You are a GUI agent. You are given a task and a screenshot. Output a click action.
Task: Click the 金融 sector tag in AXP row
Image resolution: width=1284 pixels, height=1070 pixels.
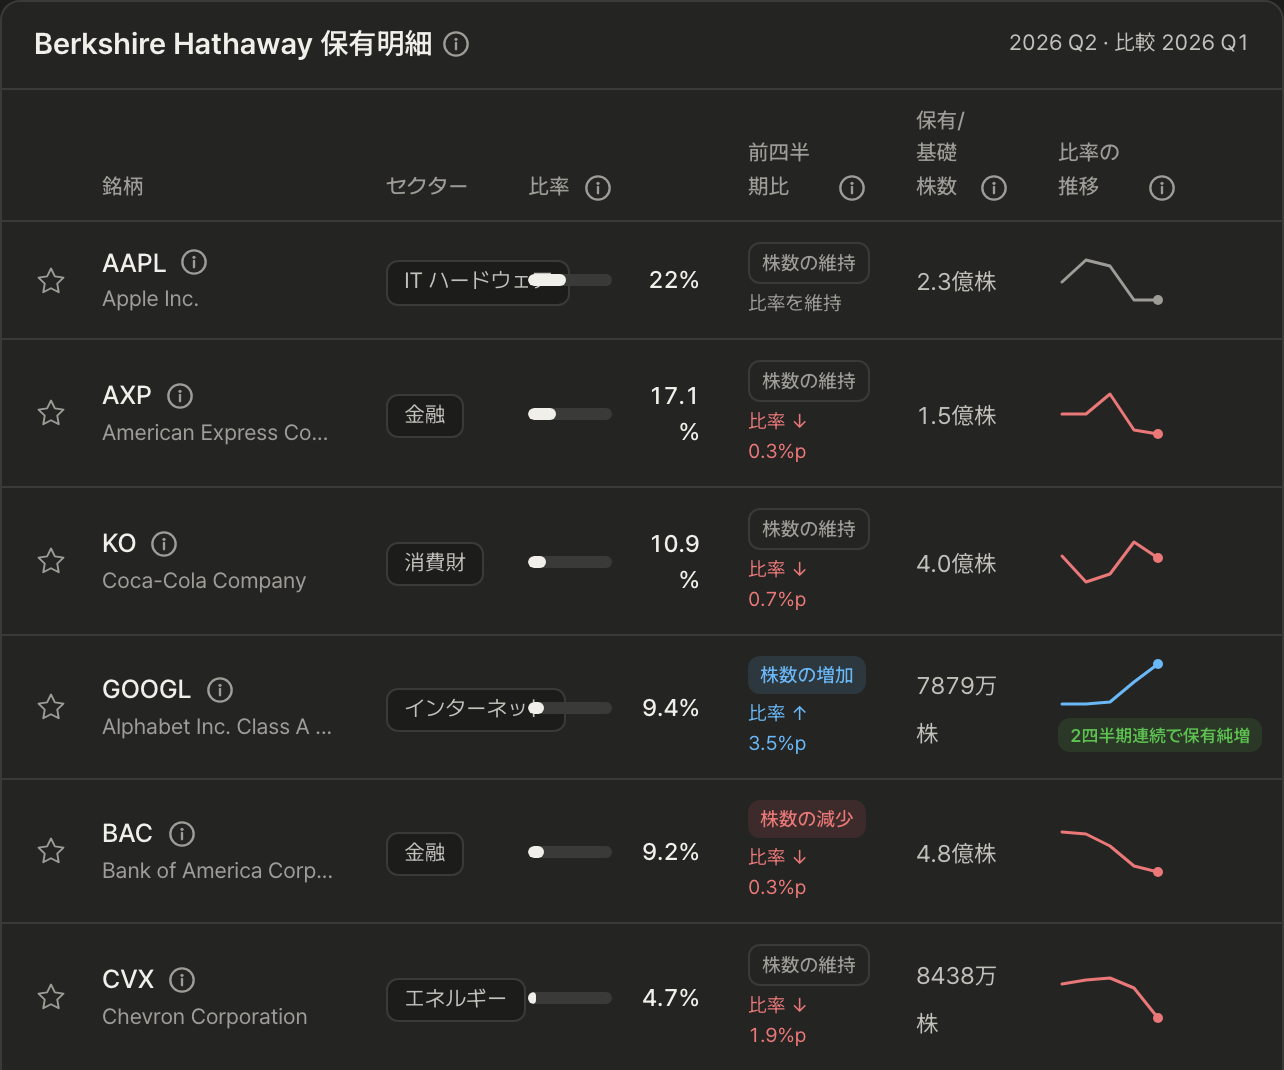click(425, 415)
